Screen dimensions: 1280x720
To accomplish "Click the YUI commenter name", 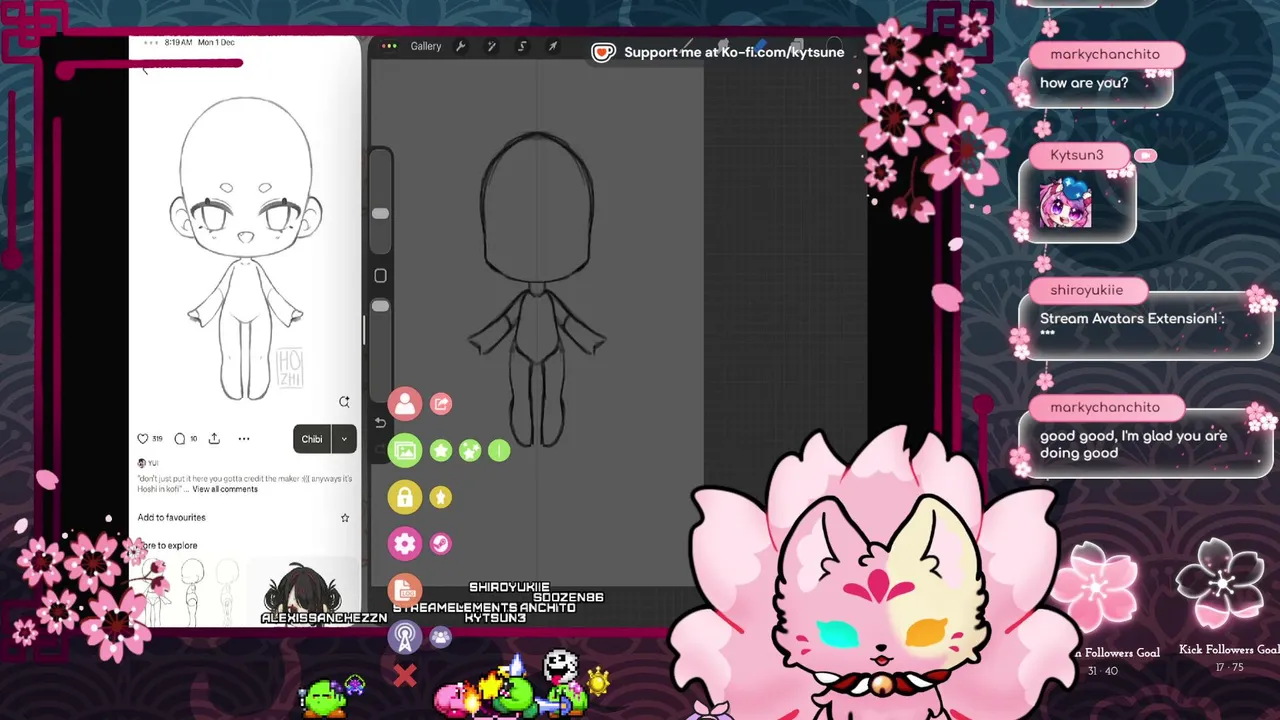I will click(153, 464).
